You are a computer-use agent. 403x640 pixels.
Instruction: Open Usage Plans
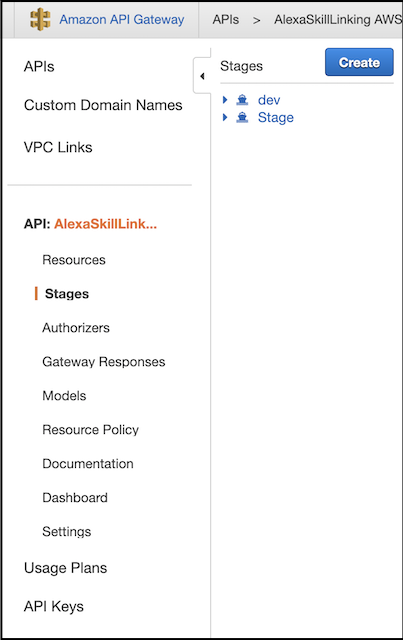coord(65,568)
